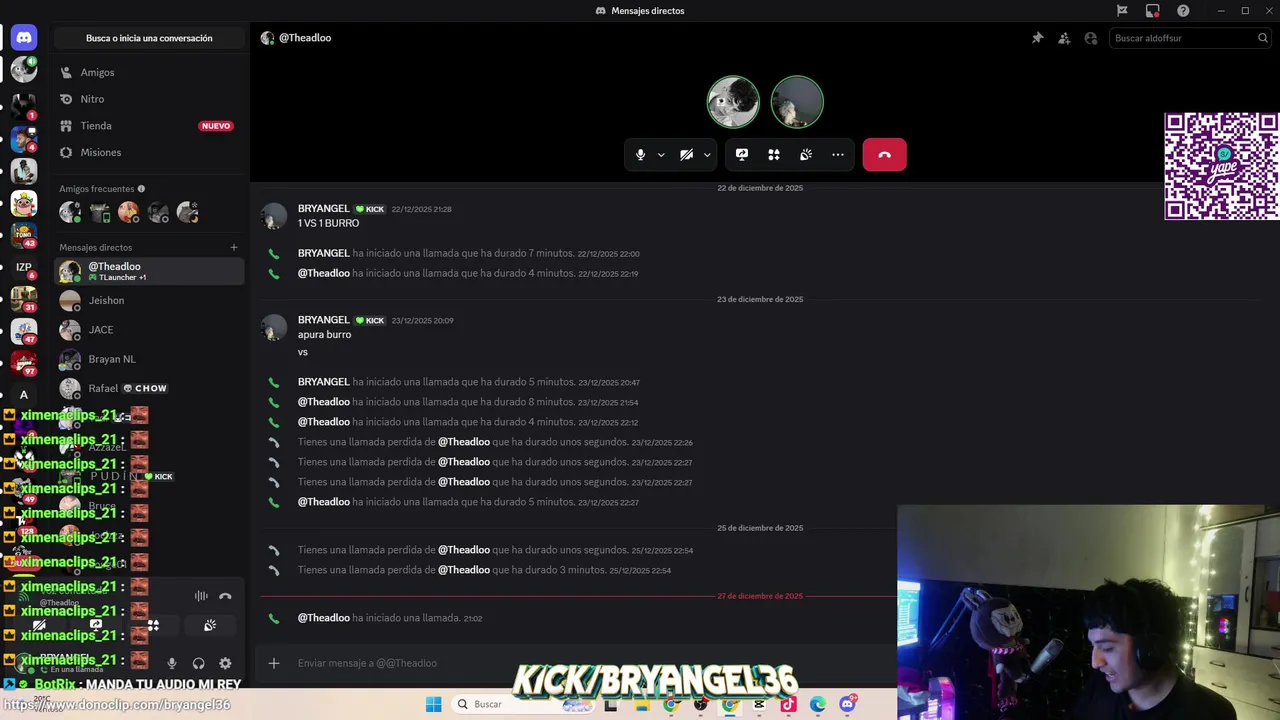Toggle user profile panel icon
The height and width of the screenshot is (720, 1280).
(x=1091, y=38)
